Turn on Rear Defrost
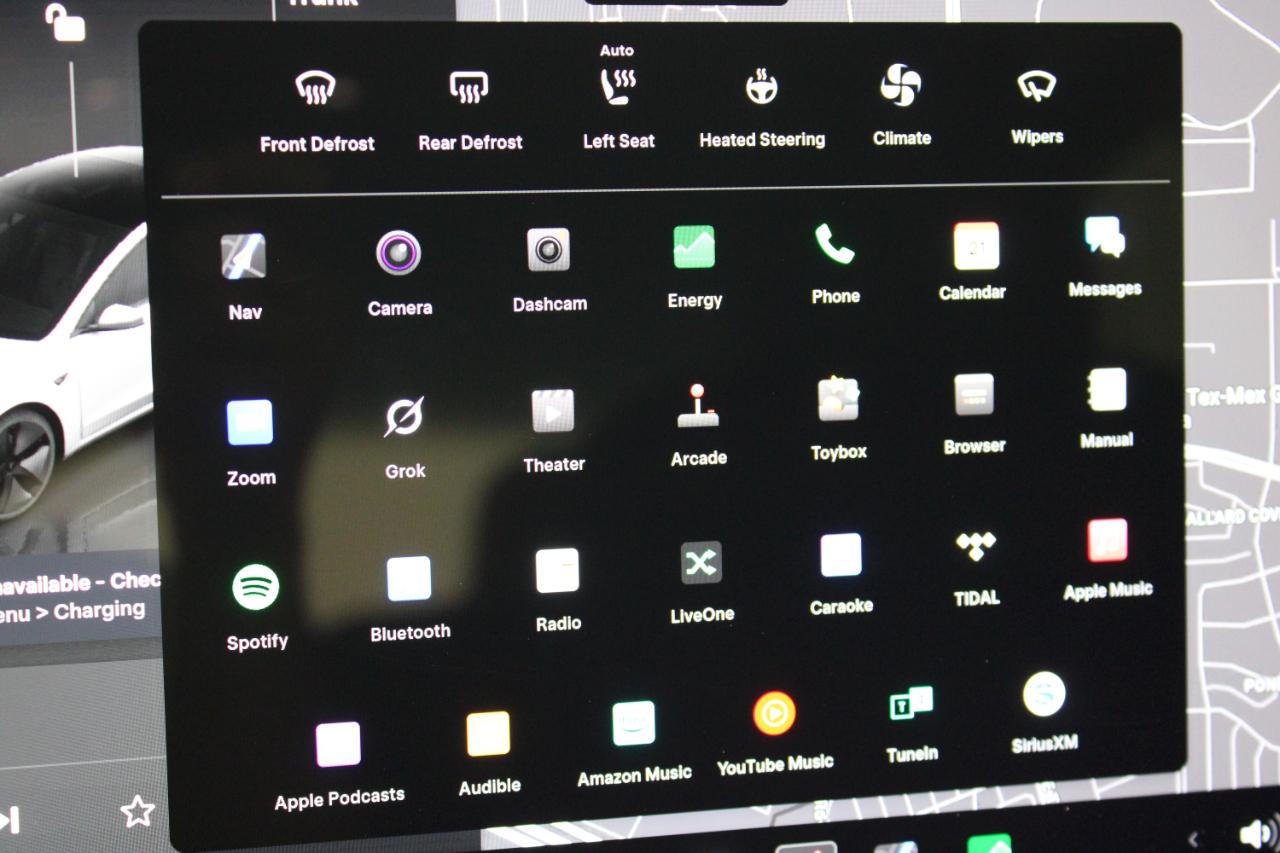This screenshot has height=853, width=1280. coord(469,88)
